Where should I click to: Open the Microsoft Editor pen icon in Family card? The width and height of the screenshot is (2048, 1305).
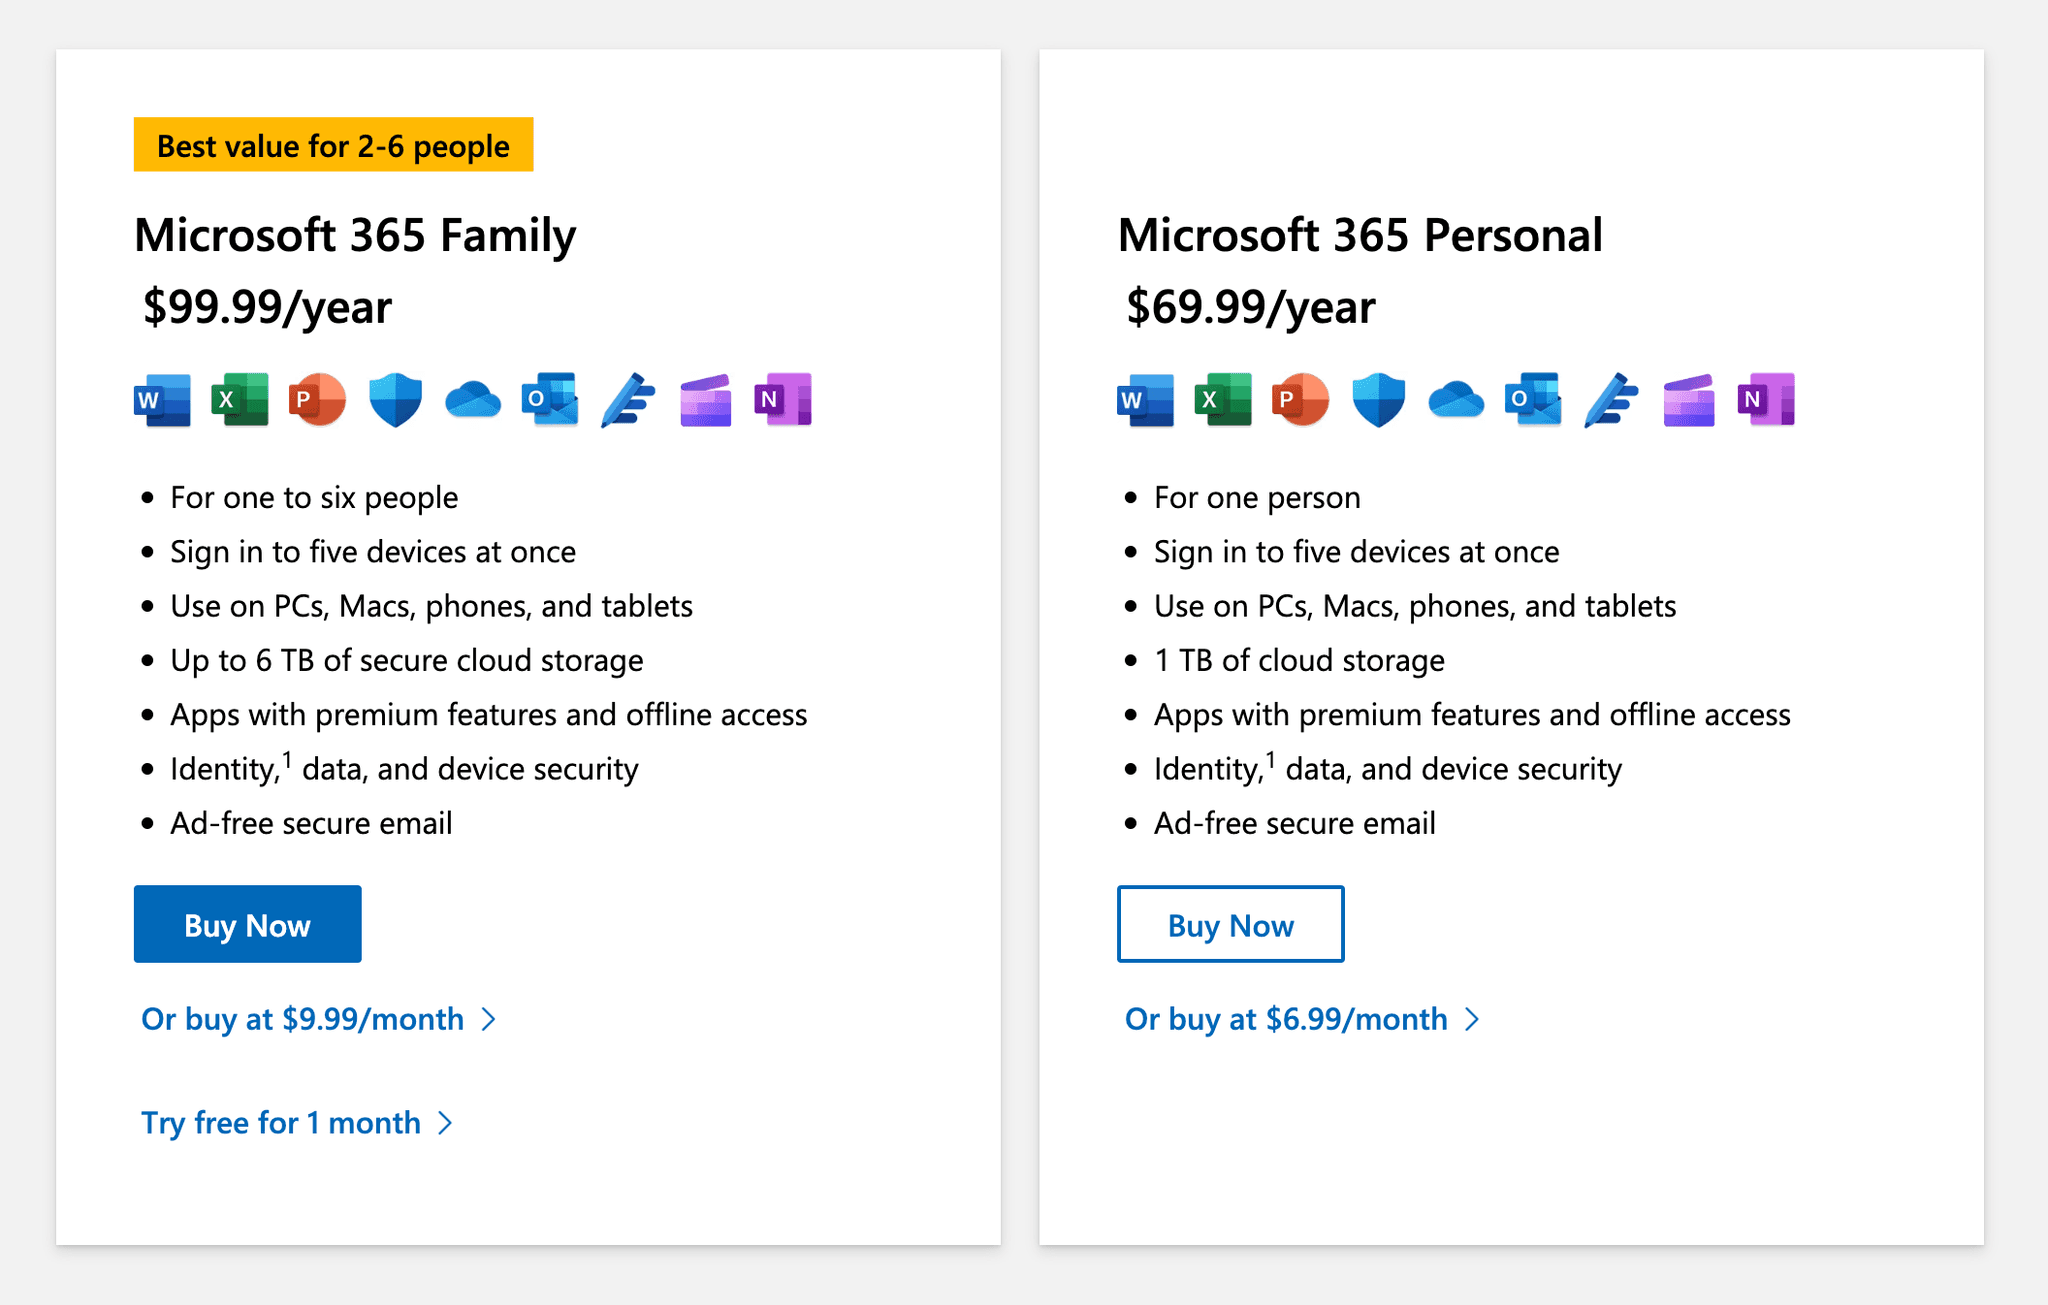(627, 399)
